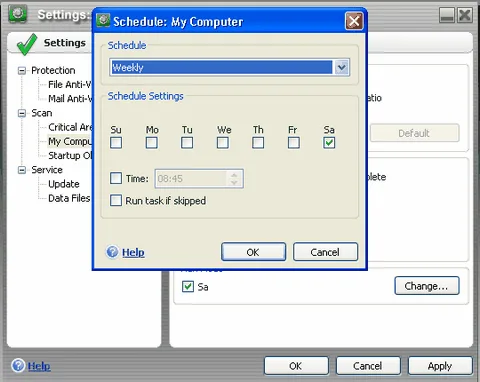Decrease time with the spinner down arrow
The image size is (480, 382).
234,183
